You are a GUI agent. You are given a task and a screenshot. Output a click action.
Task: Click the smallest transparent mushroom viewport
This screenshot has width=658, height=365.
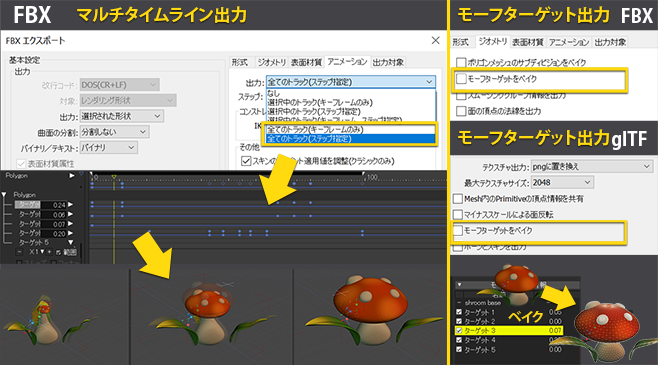tap(65, 317)
